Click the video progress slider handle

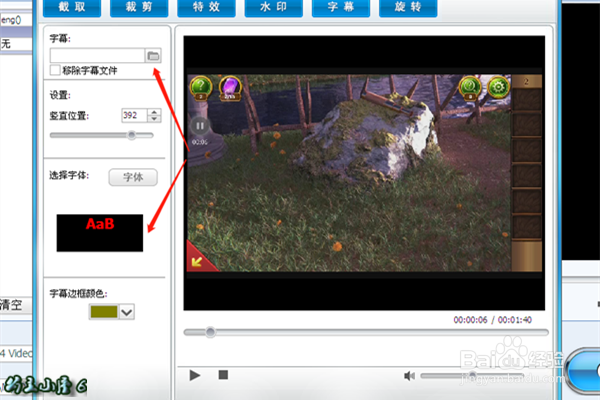click(x=210, y=332)
